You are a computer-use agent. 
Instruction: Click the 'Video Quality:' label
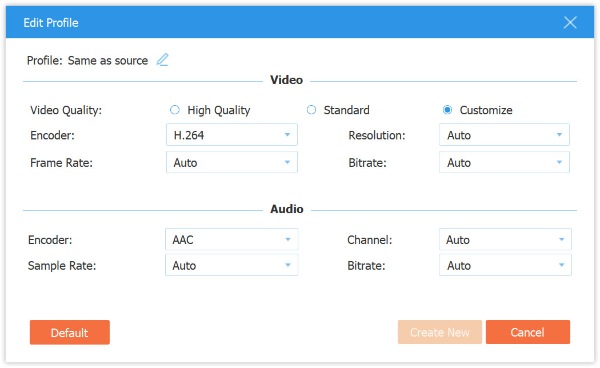(66, 111)
